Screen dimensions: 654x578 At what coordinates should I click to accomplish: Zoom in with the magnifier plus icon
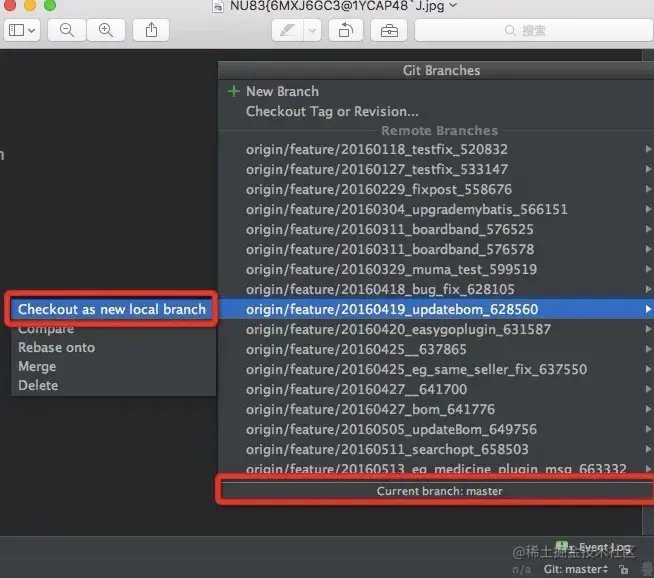[106, 30]
